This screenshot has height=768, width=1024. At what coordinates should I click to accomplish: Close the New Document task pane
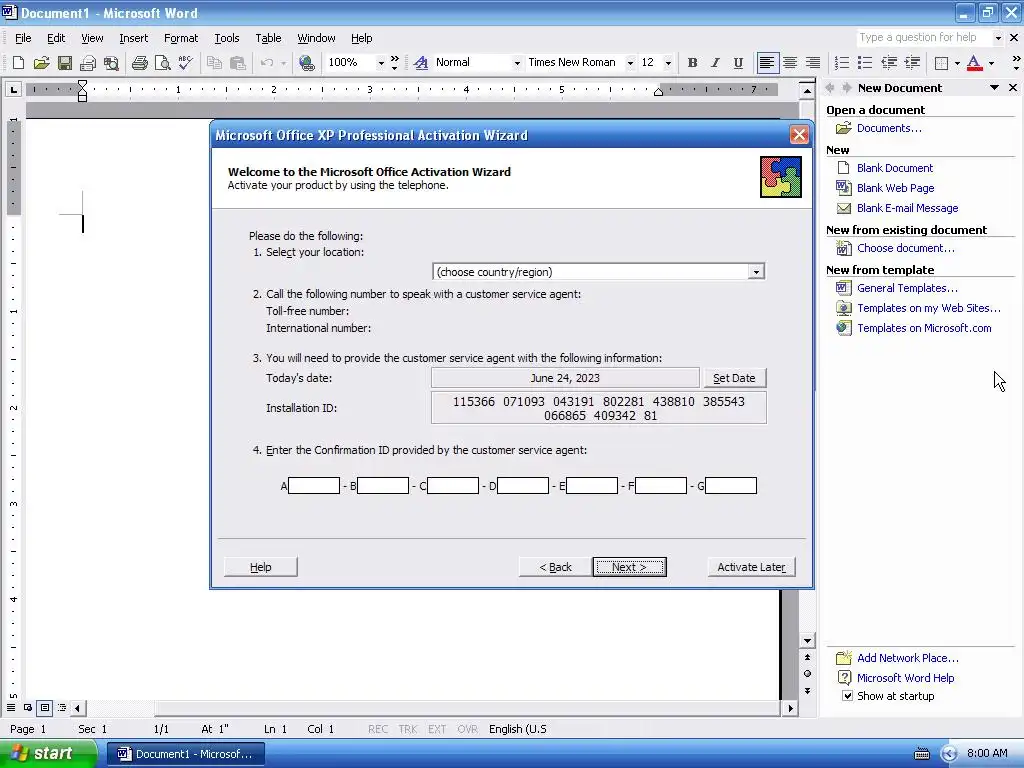click(x=1013, y=88)
